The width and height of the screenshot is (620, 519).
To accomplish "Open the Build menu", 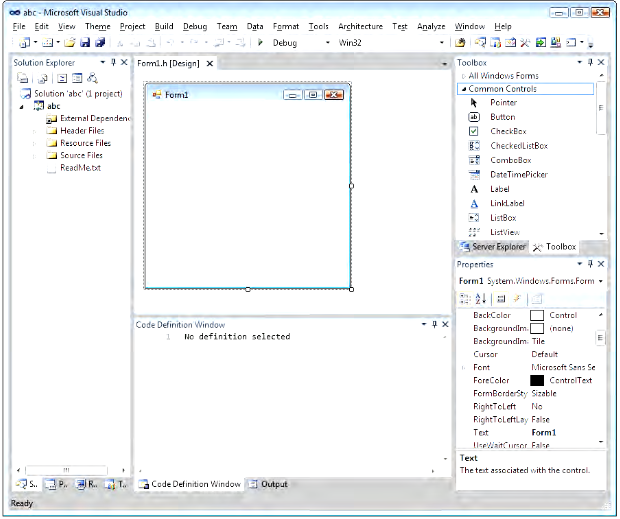I will click(164, 26).
